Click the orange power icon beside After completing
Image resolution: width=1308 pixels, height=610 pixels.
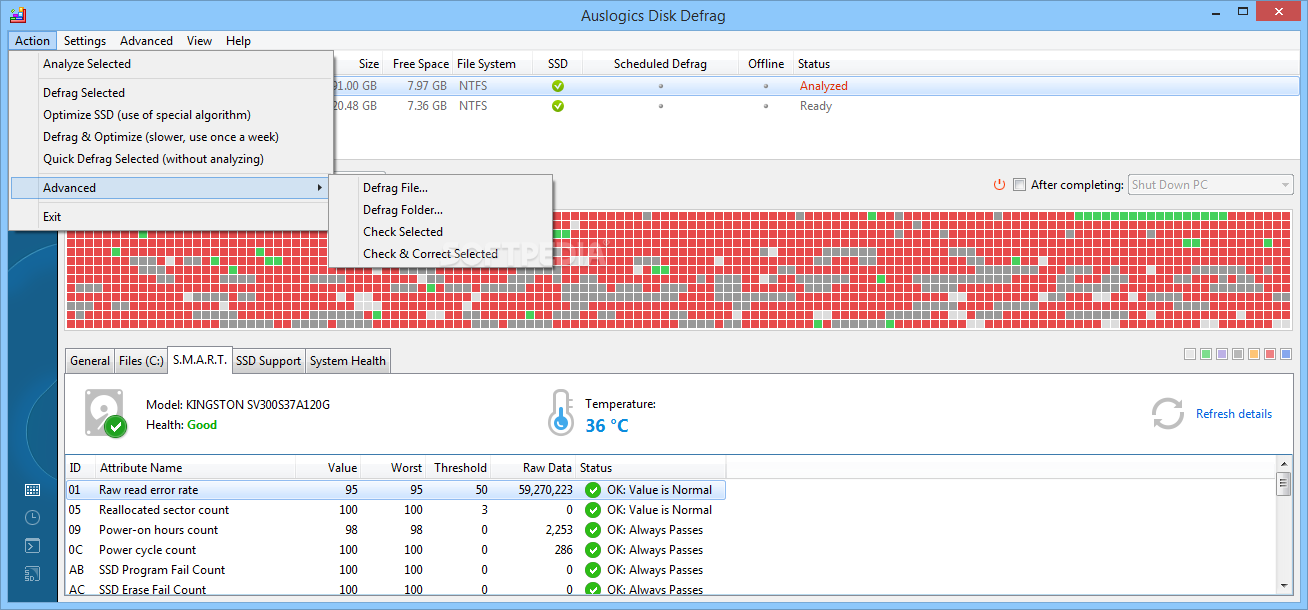pos(999,185)
